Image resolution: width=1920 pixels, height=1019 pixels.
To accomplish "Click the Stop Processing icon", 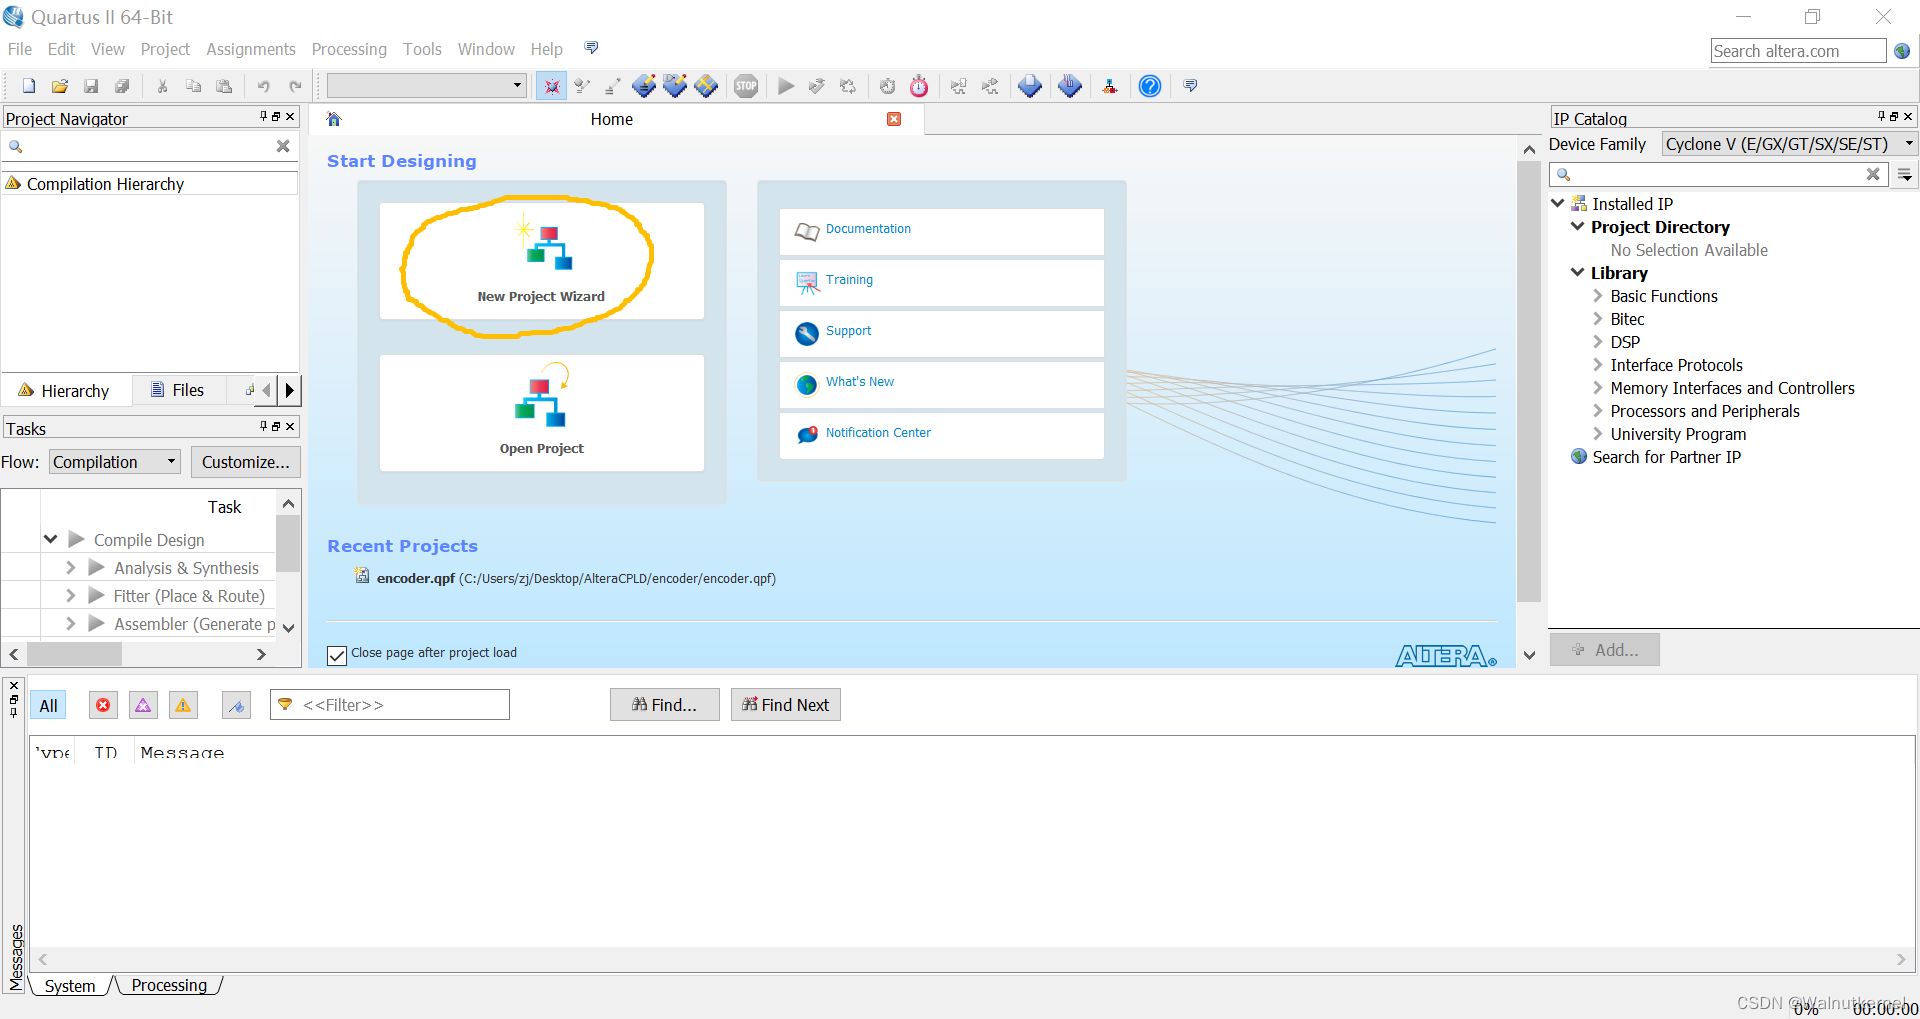I will point(746,86).
